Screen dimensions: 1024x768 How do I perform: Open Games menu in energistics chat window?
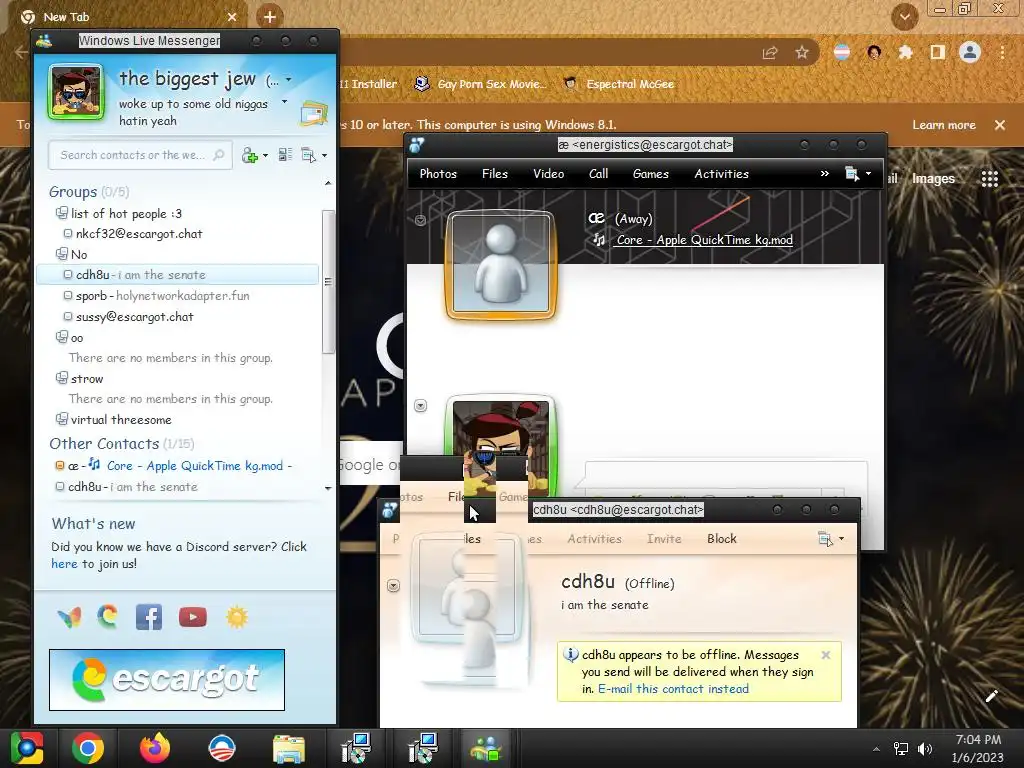coord(650,174)
